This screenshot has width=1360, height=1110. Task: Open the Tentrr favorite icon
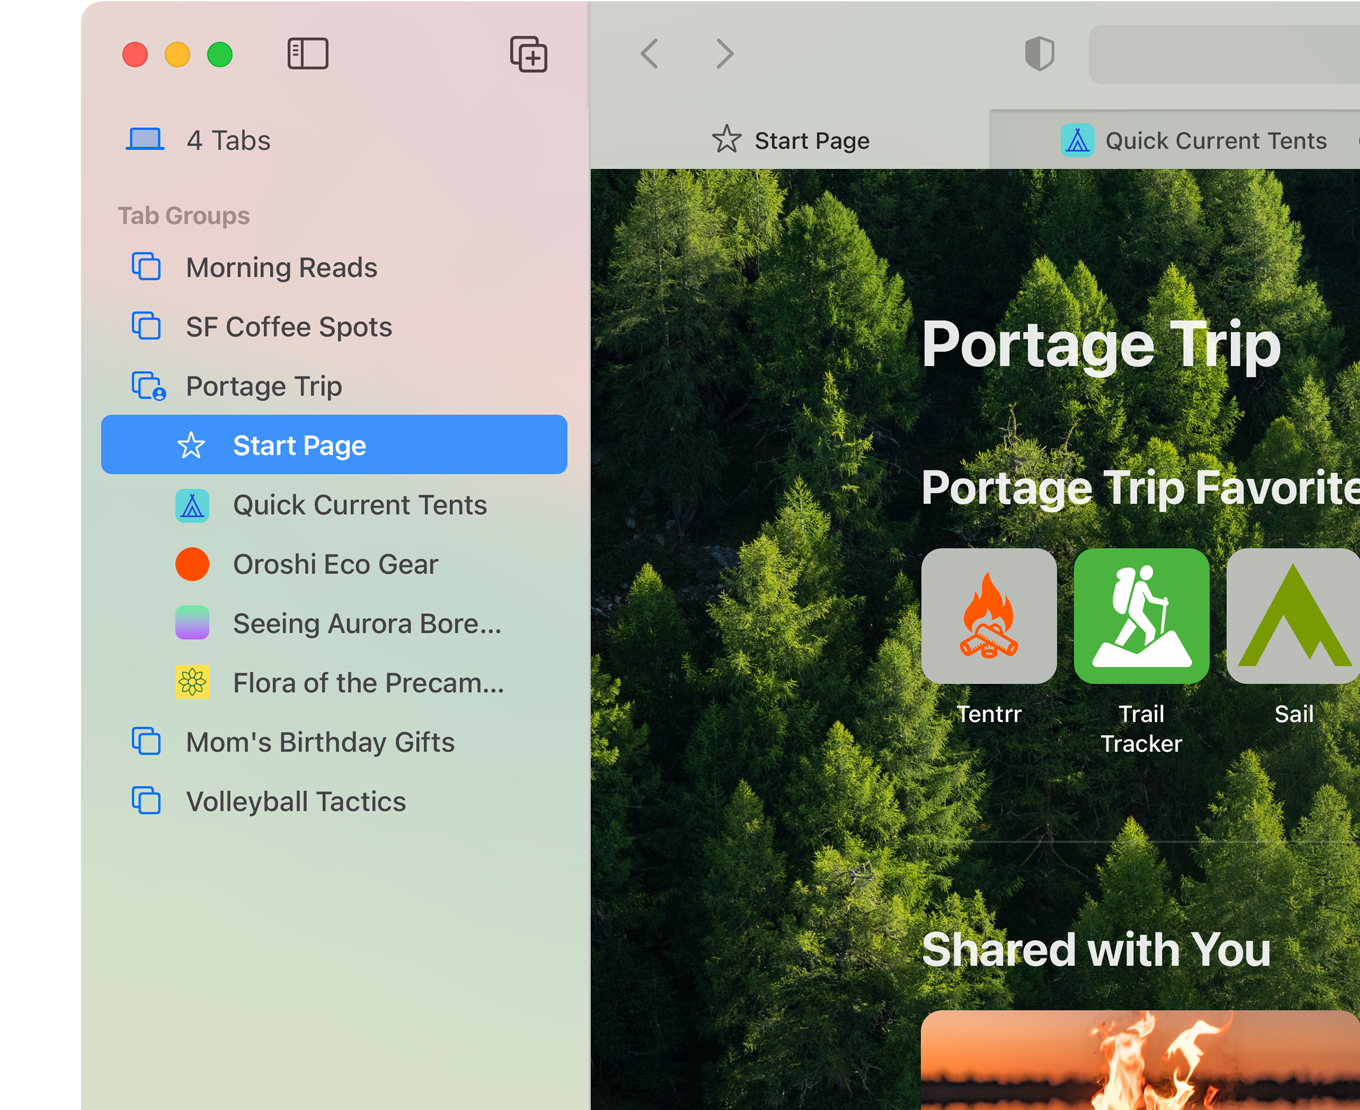pos(989,616)
